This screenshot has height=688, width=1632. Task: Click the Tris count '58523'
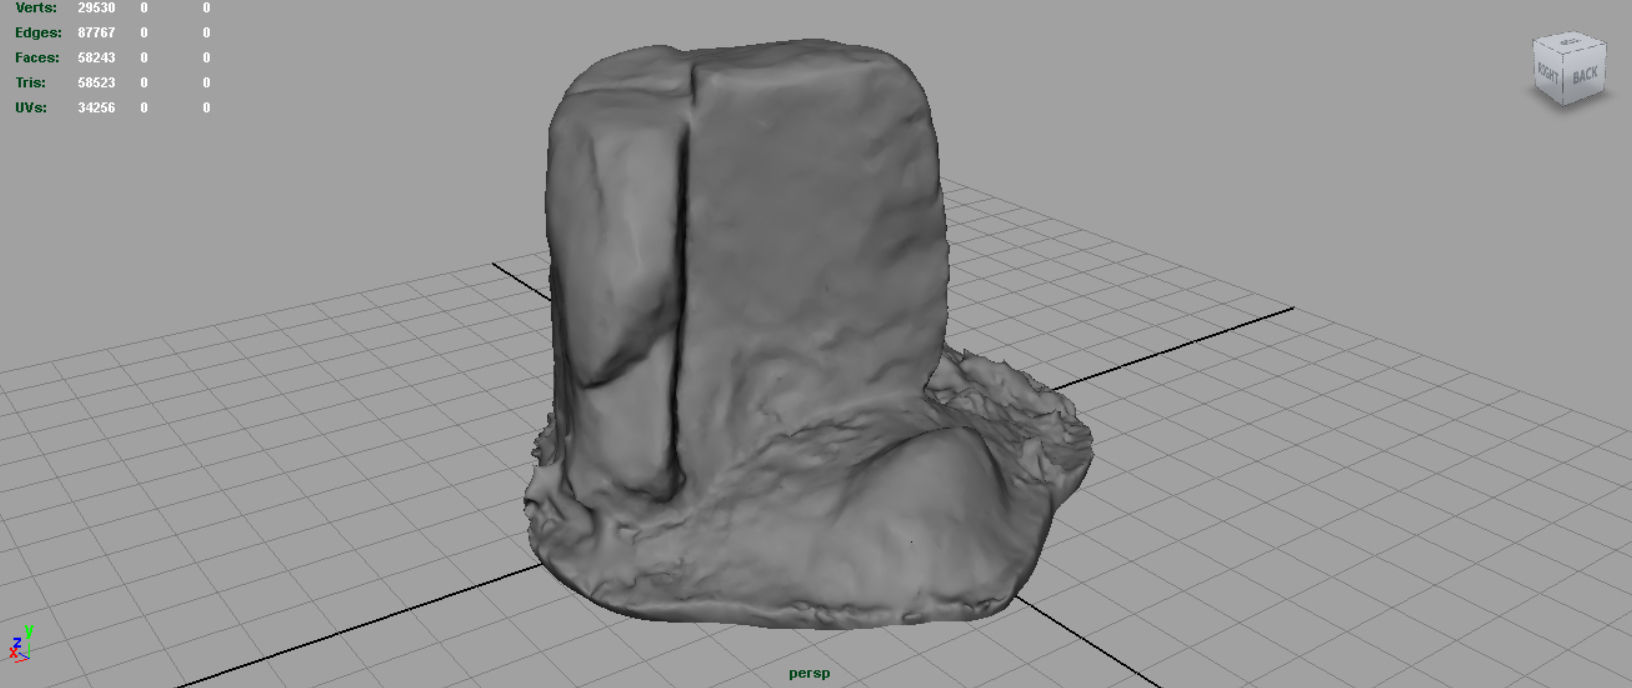point(96,83)
